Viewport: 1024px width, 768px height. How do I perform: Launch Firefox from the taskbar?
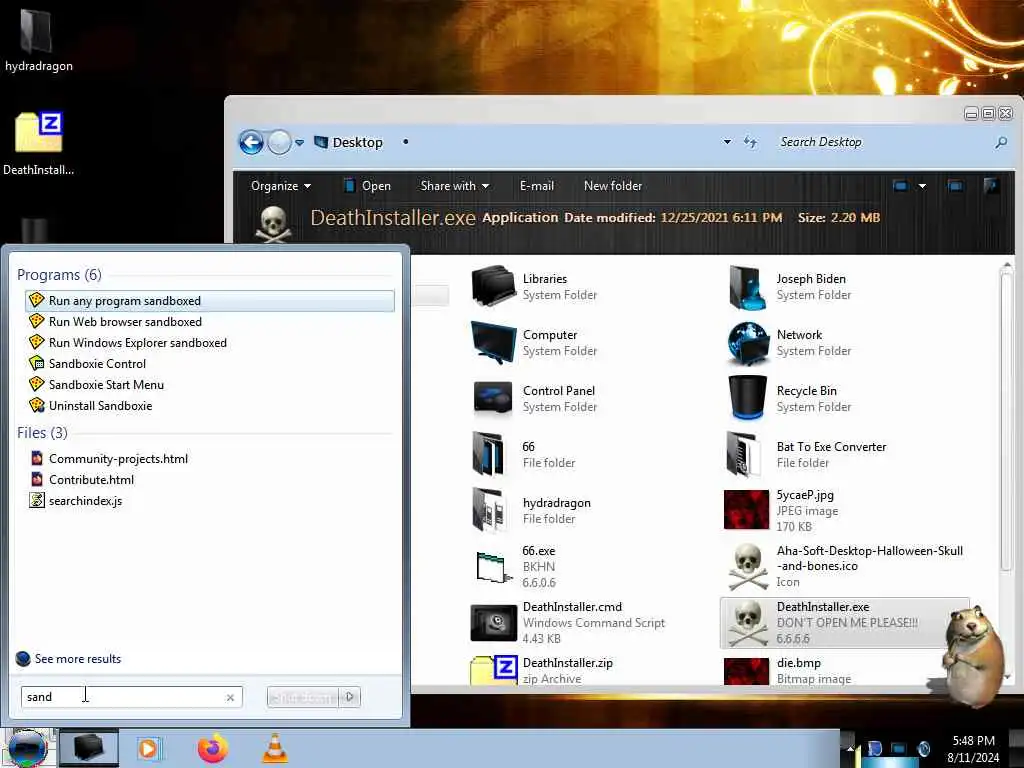pyautogui.click(x=213, y=748)
